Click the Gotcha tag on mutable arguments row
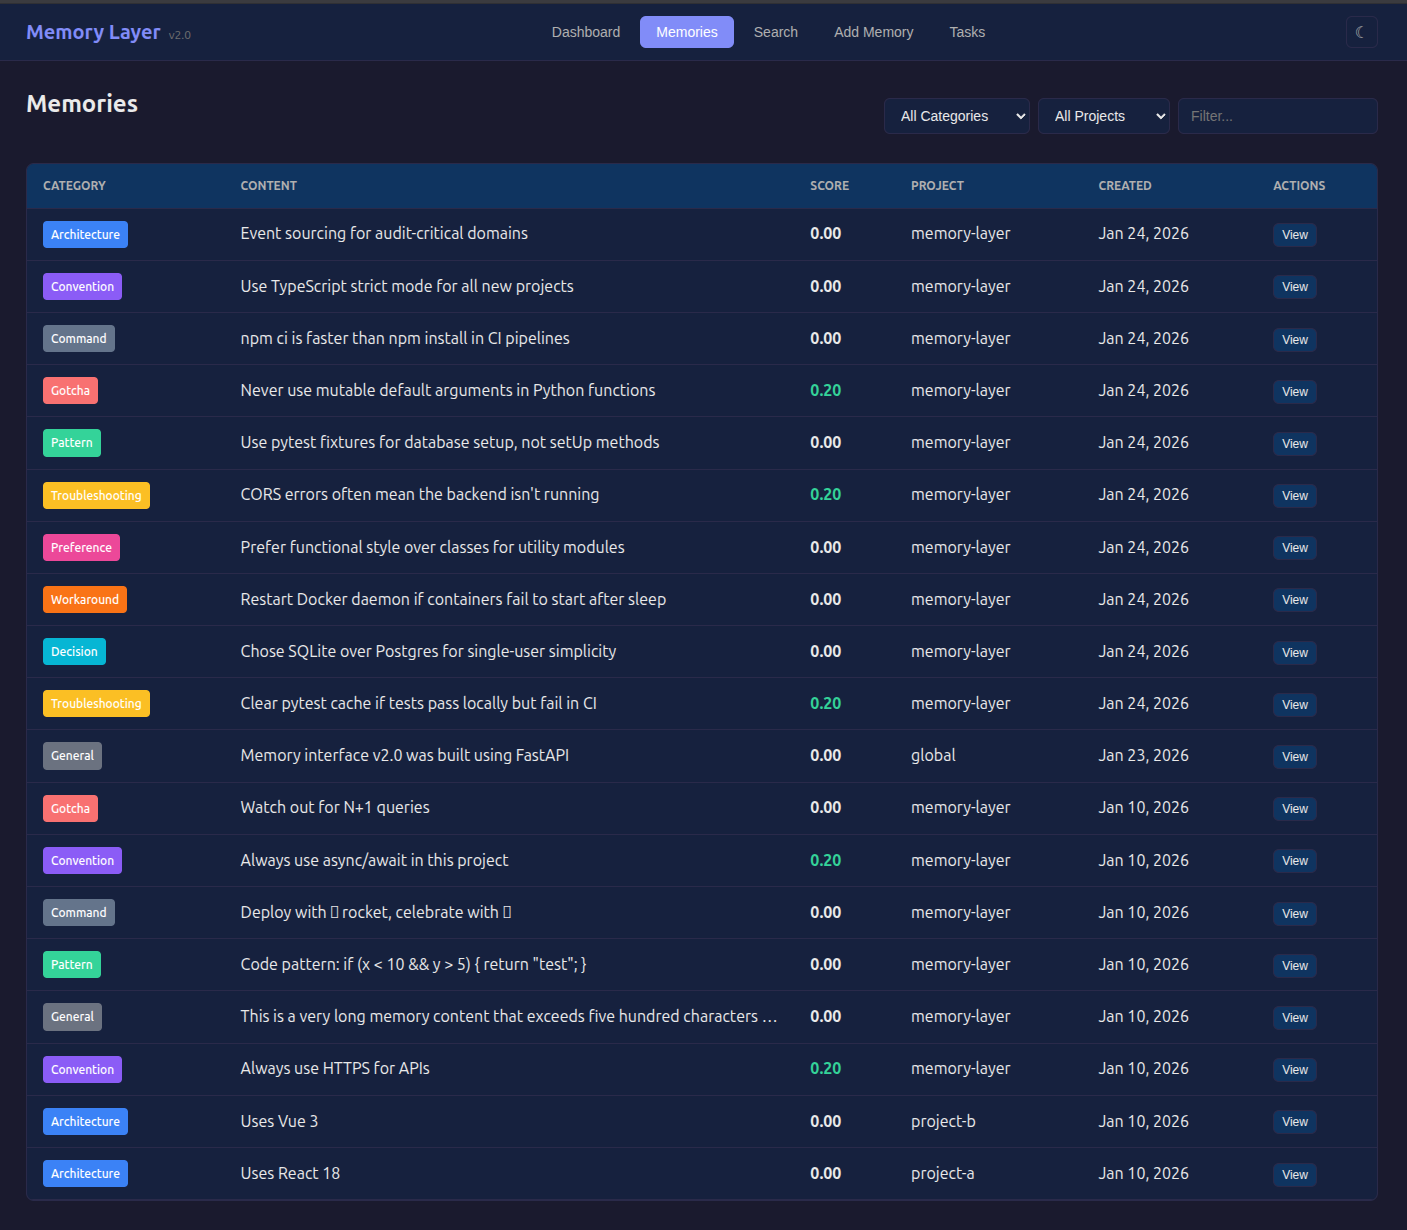The image size is (1407, 1230). pyautogui.click(x=70, y=390)
